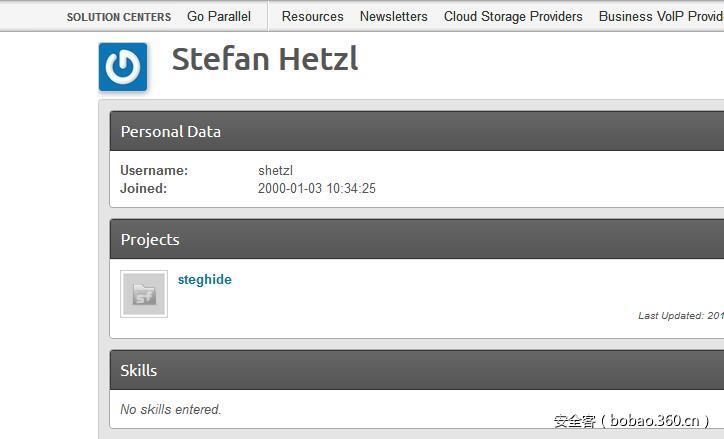Image resolution: width=724 pixels, height=439 pixels.
Task: Click the bobao.360.cn watermark text
Action: [x=631, y=421]
